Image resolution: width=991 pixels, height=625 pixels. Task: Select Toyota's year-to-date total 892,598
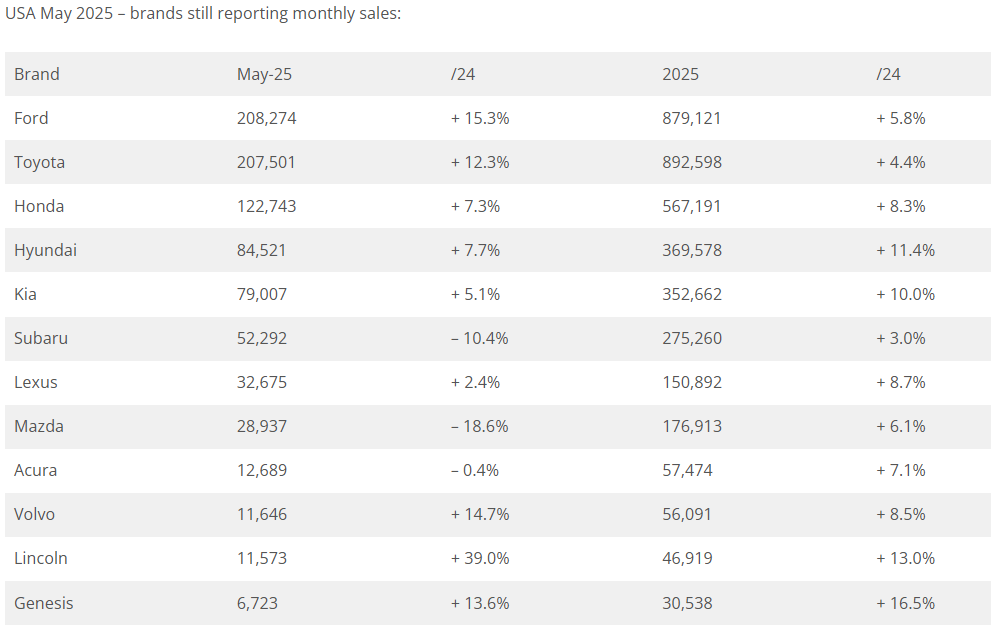(x=691, y=162)
